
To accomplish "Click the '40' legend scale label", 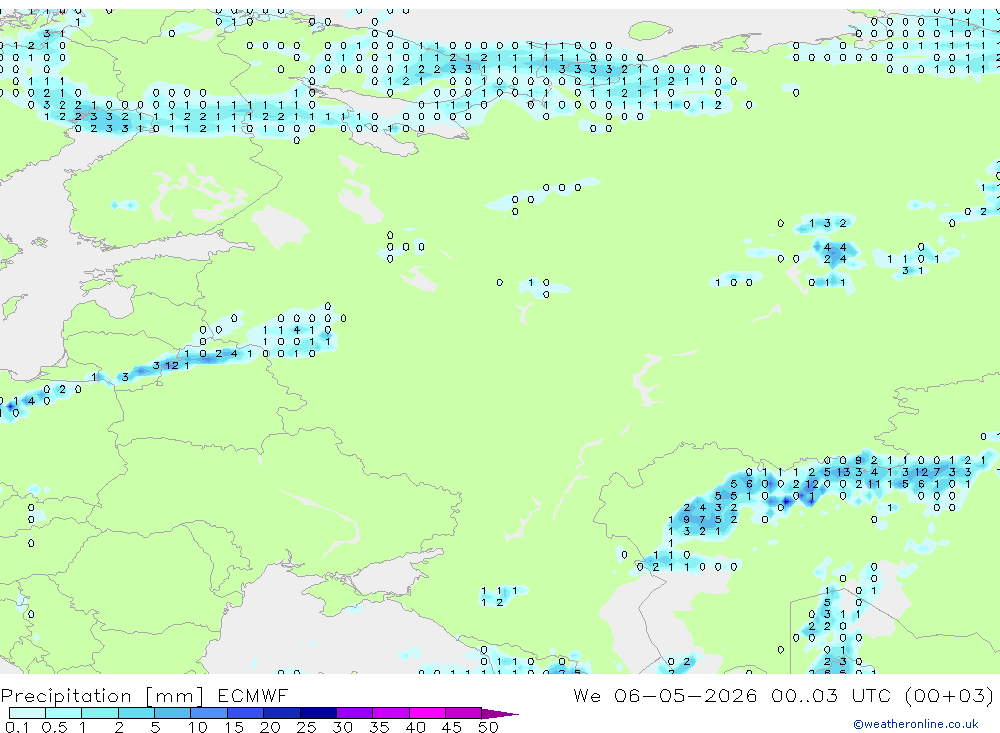I will click(415, 727).
